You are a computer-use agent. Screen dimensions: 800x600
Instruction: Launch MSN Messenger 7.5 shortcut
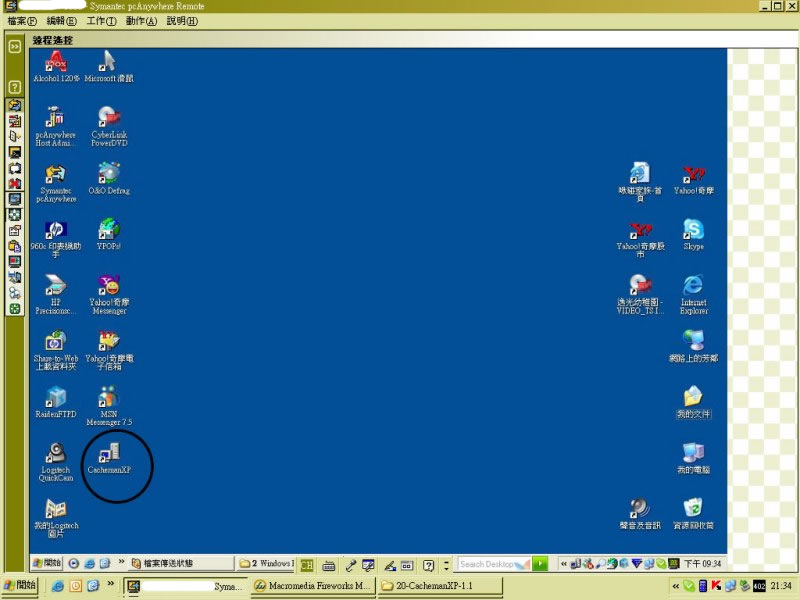click(109, 406)
